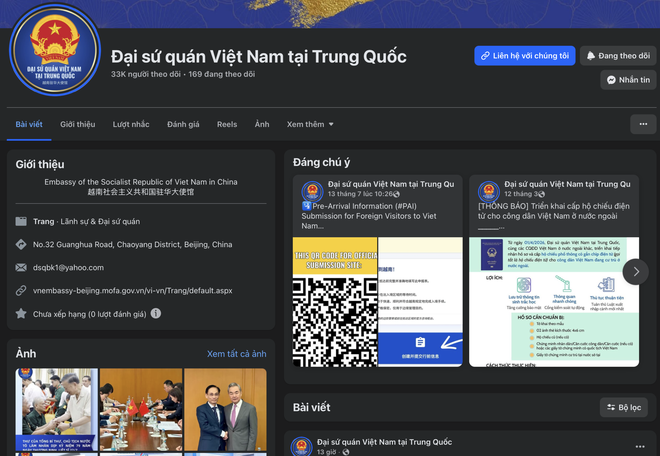This screenshot has height=456, width=660.
Task: Click the page category flag icon
Action: coord(21,221)
